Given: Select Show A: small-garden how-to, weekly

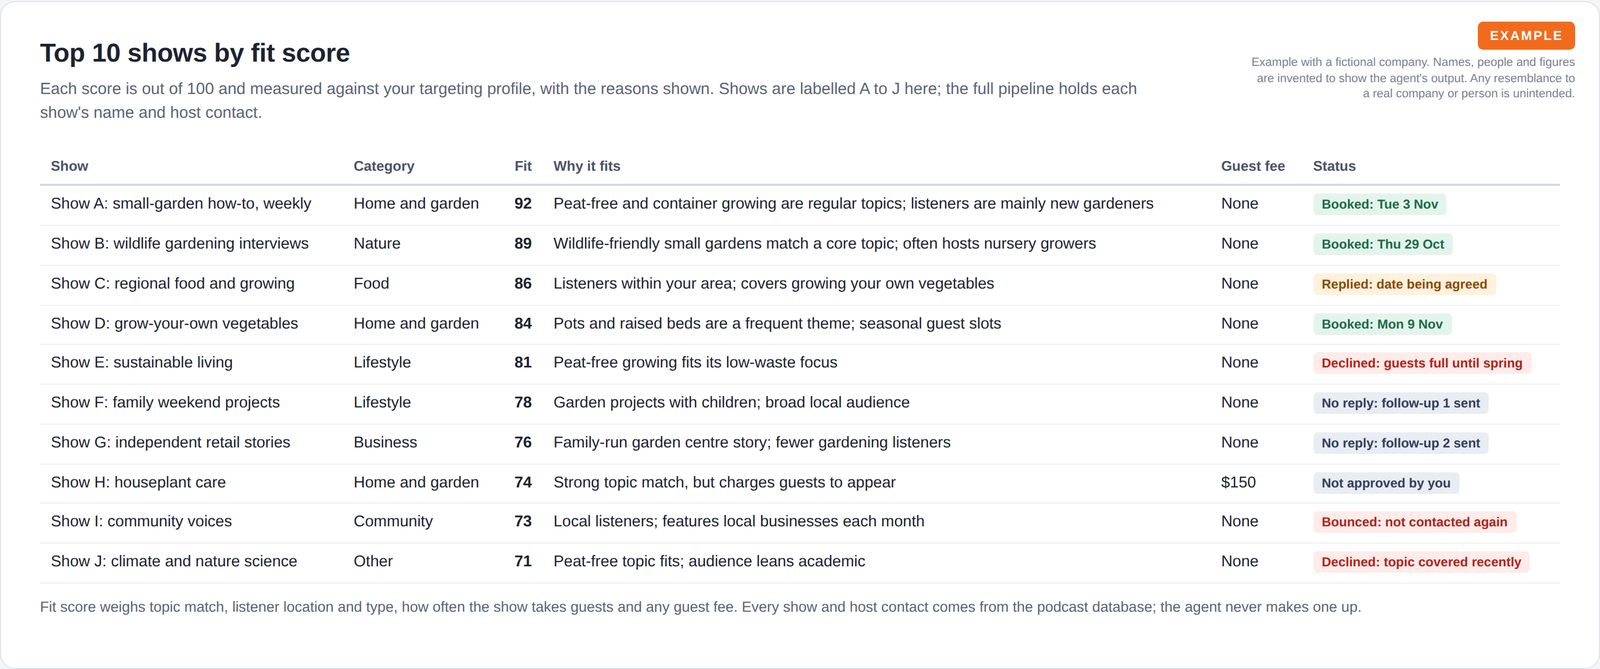Looking at the screenshot, I should coord(181,204).
